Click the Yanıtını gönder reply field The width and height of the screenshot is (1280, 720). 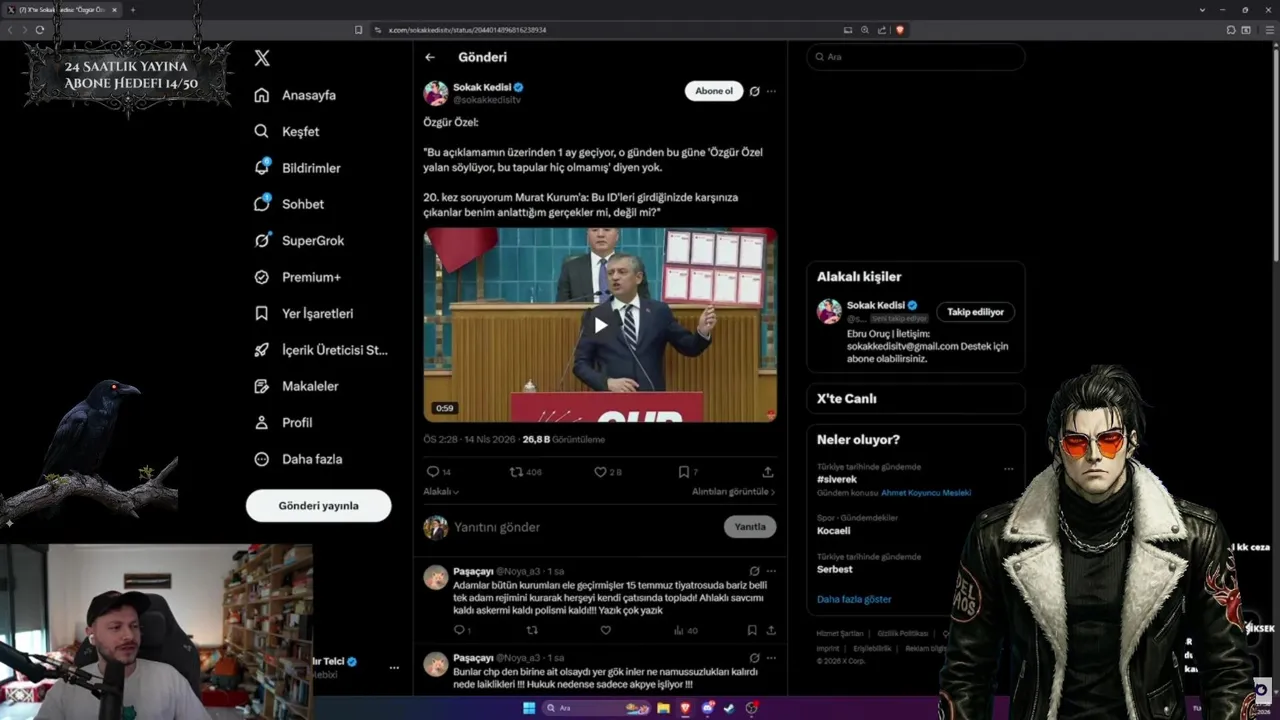585,527
